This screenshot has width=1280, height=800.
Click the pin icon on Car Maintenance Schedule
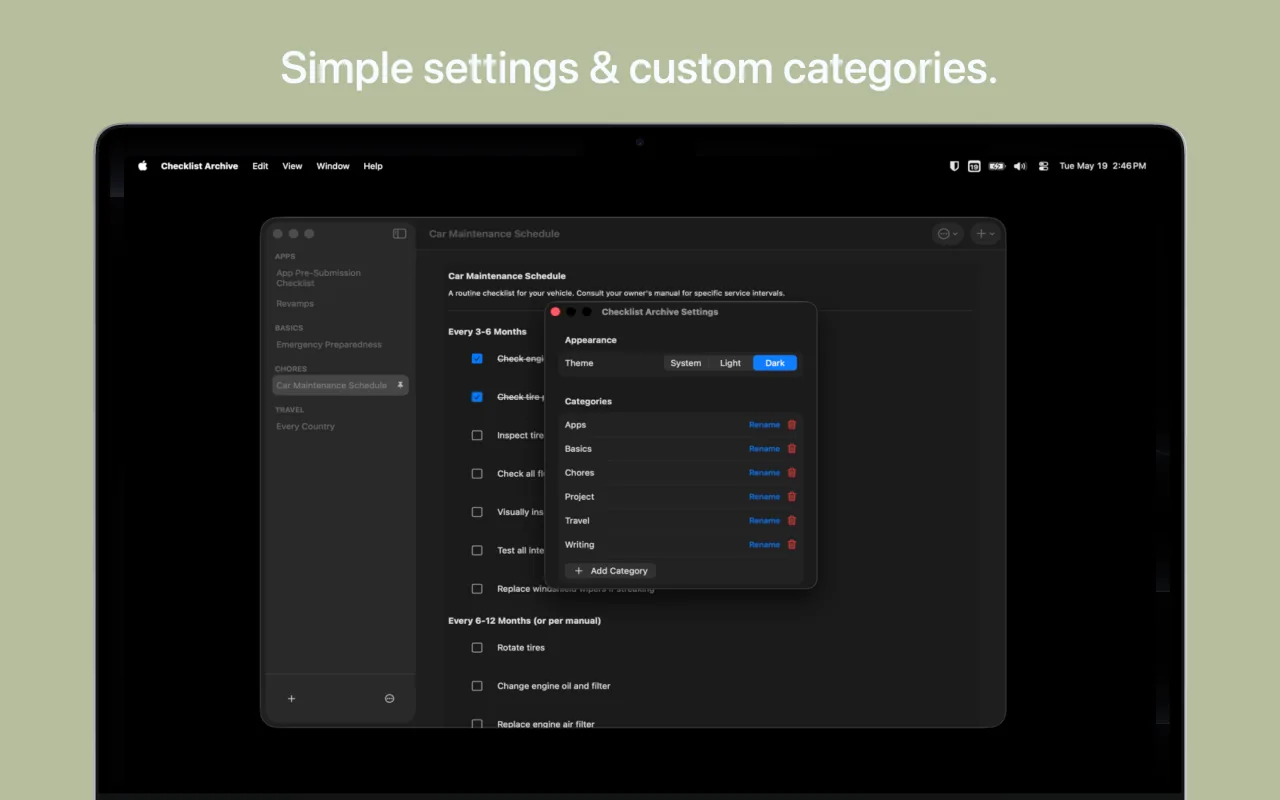click(x=400, y=385)
